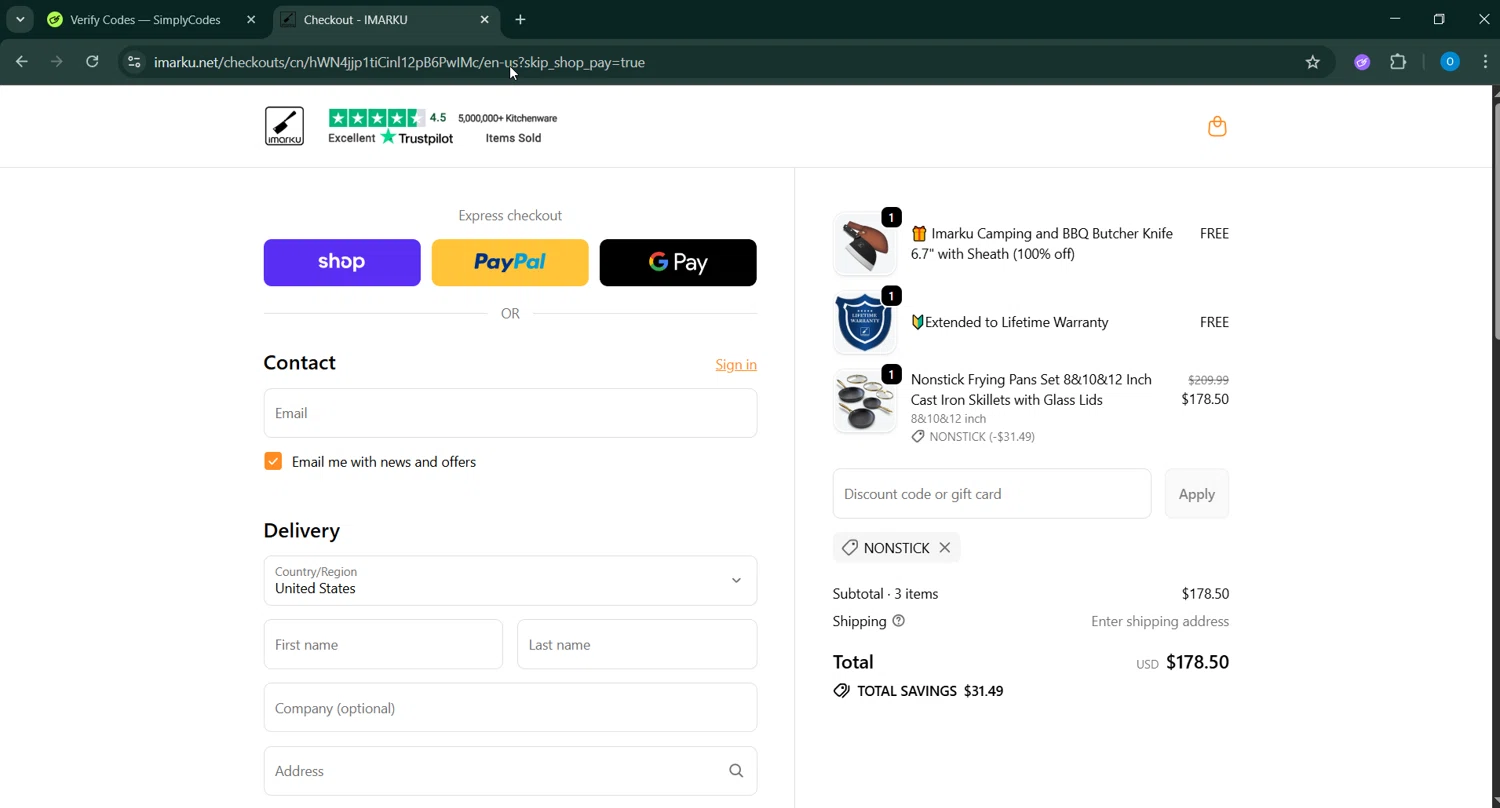Open the shopping bag cart icon

pyautogui.click(x=1217, y=126)
